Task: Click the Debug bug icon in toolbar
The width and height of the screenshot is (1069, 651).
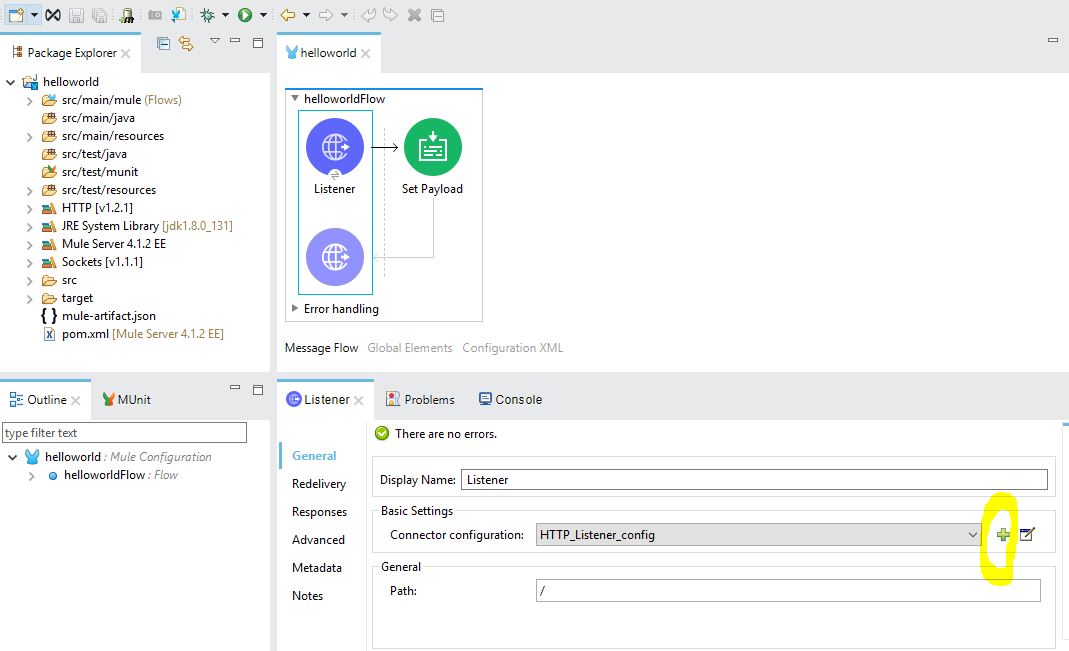Action: [x=207, y=15]
